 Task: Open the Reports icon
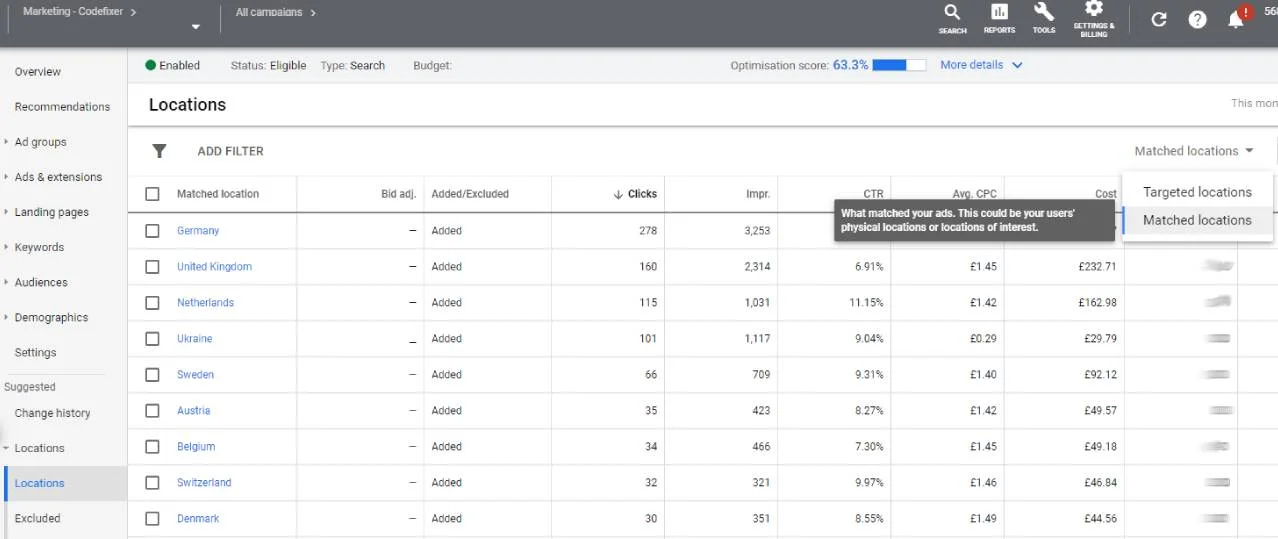tap(999, 16)
